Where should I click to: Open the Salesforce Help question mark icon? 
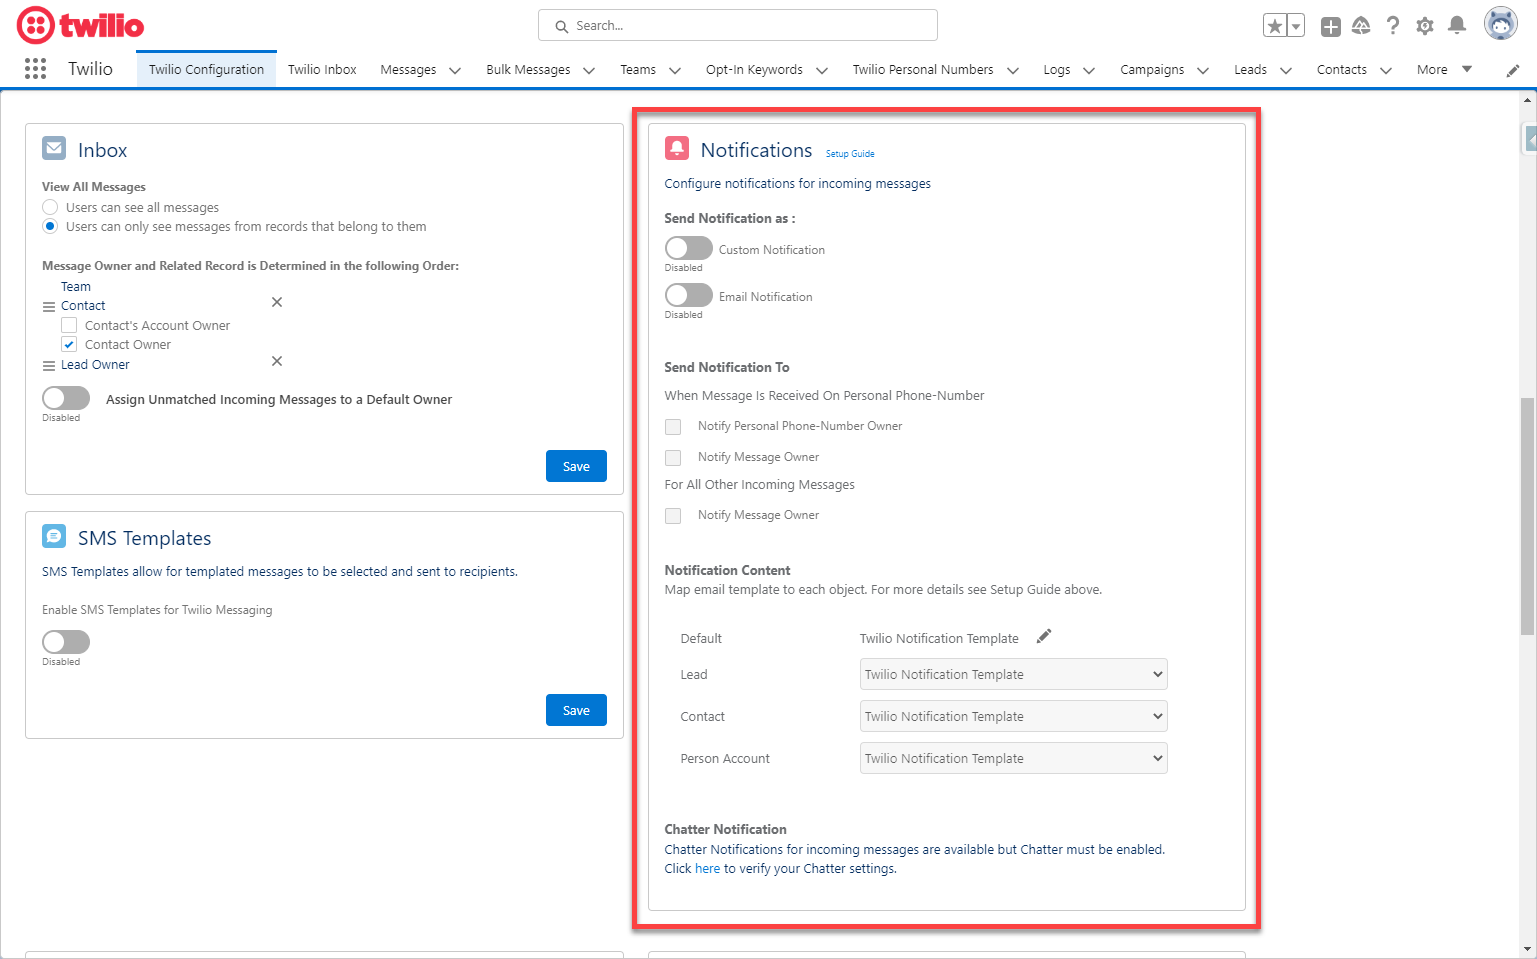tap(1393, 26)
